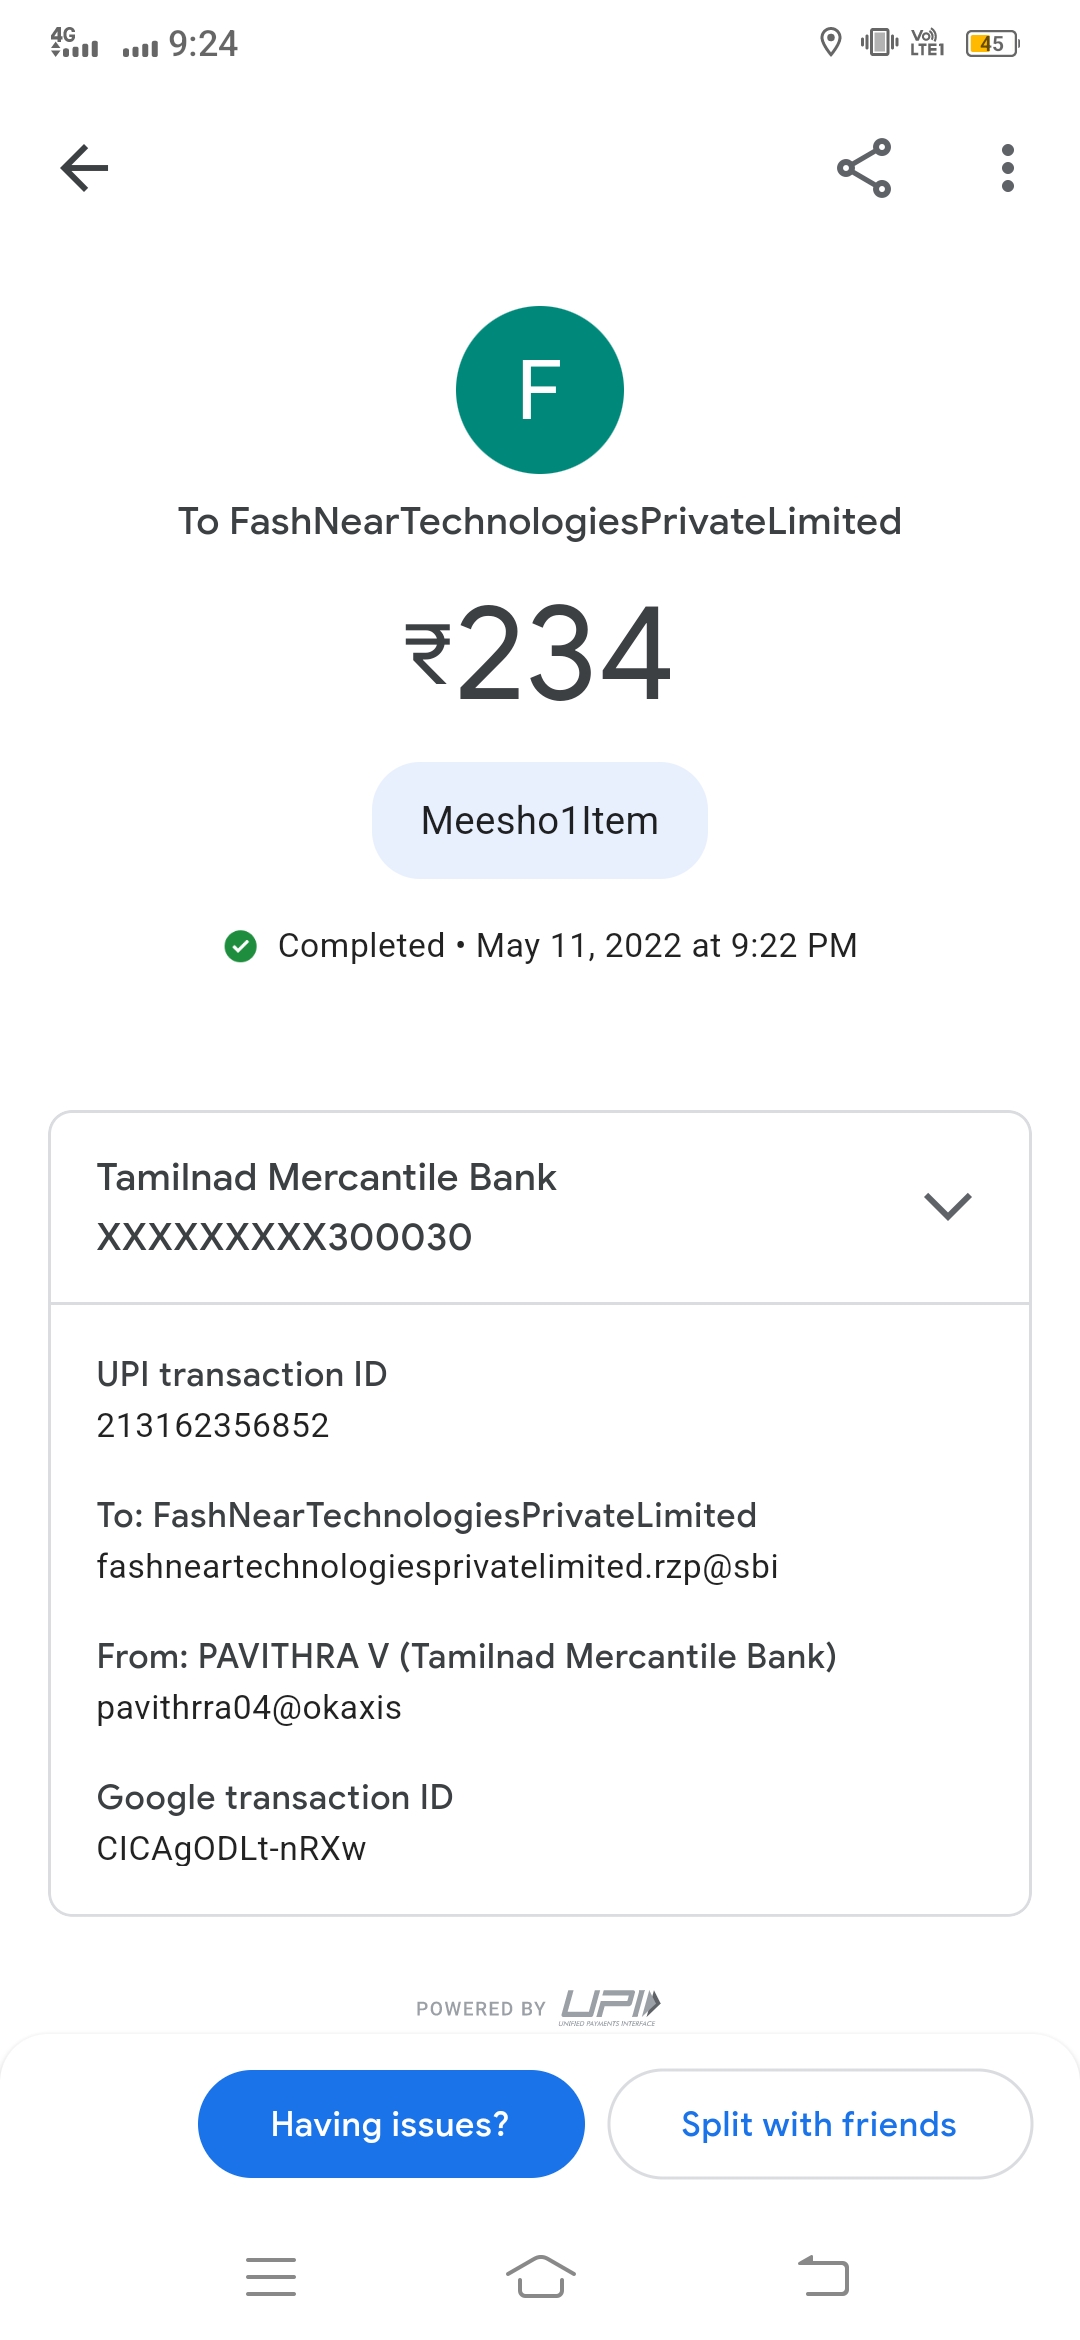
Task: Share this transaction receipt
Action: (864, 167)
